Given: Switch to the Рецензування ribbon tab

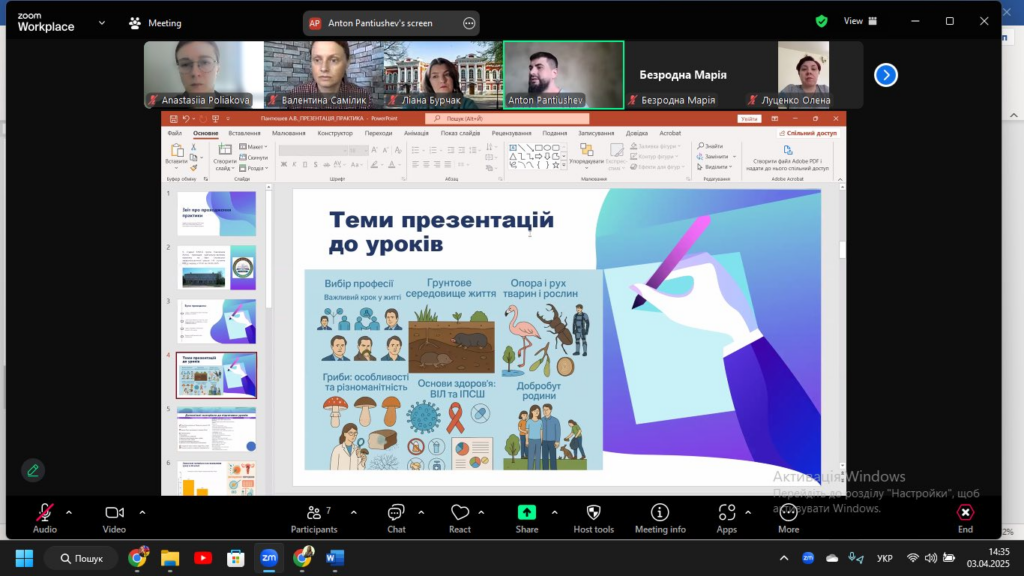Looking at the screenshot, I should pos(511,133).
